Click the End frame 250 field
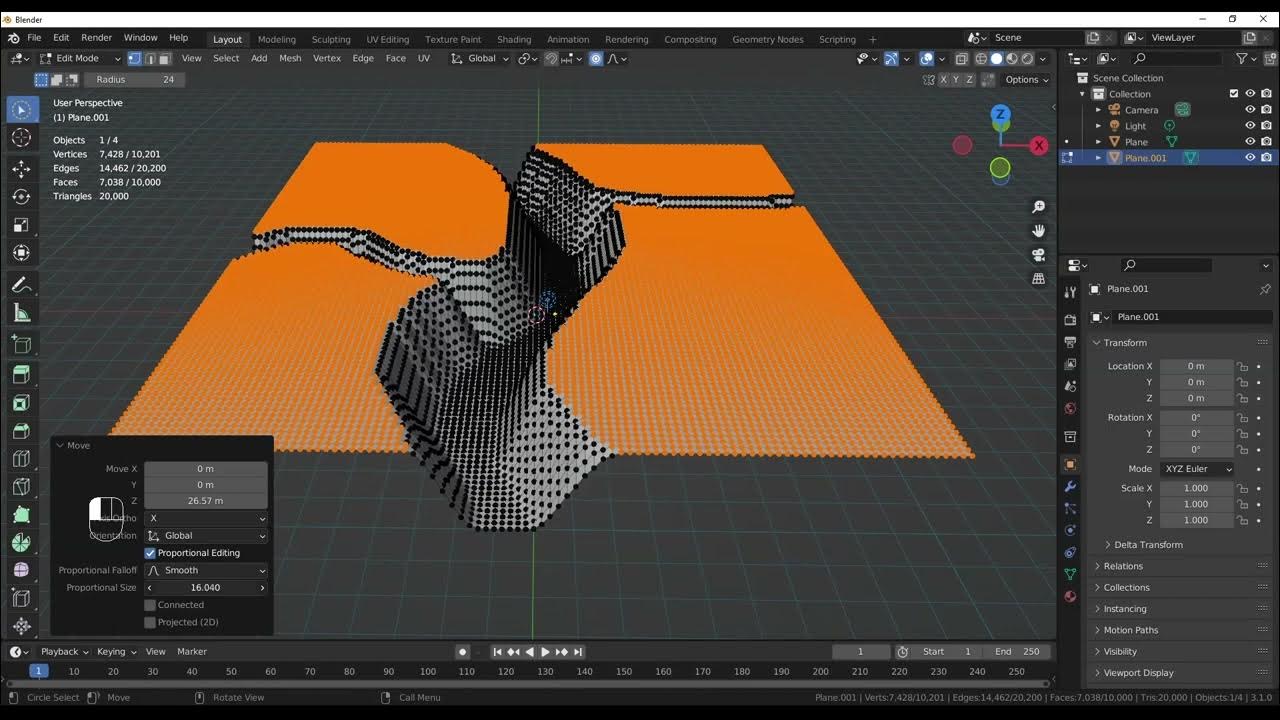The width and height of the screenshot is (1280, 720). (1018, 652)
